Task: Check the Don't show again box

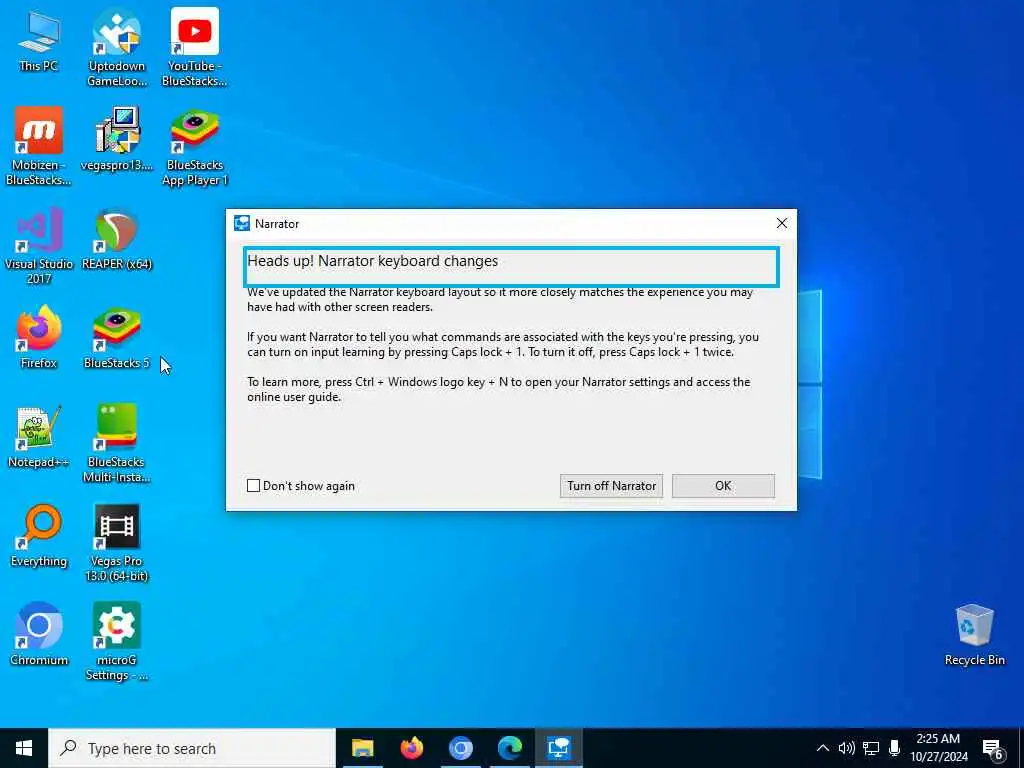Action: tap(253, 485)
